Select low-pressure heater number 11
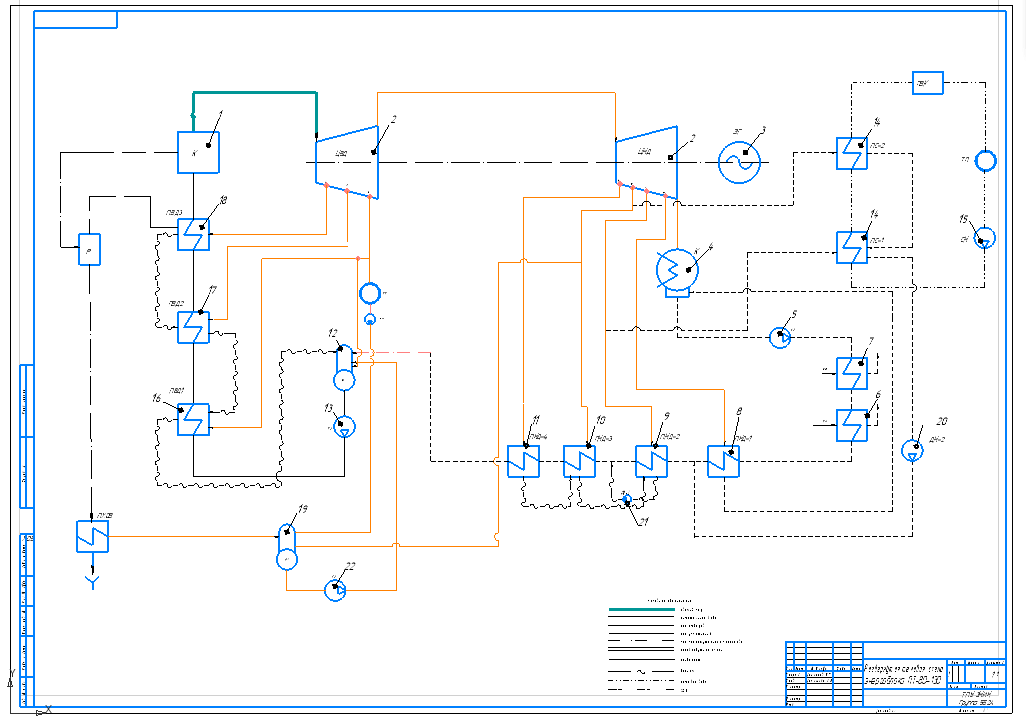1026x720 pixels. (x=523, y=461)
